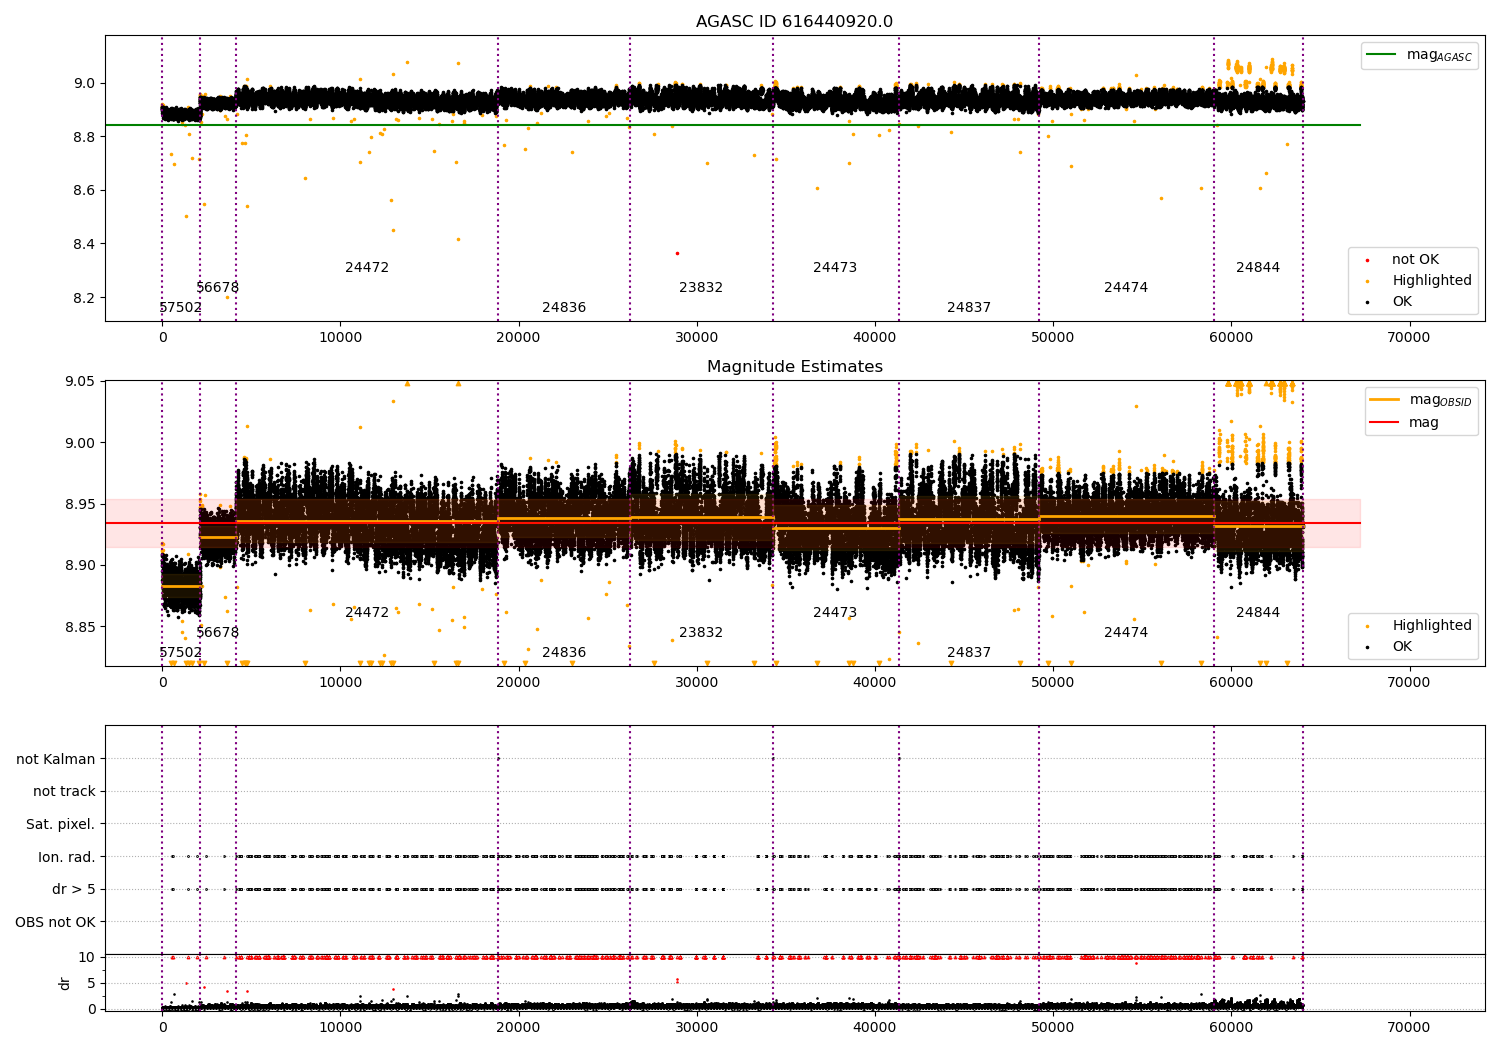The image size is (1500, 1050).
Task: Click obsid label 56678 in the top plot
Action: tap(218, 288)
